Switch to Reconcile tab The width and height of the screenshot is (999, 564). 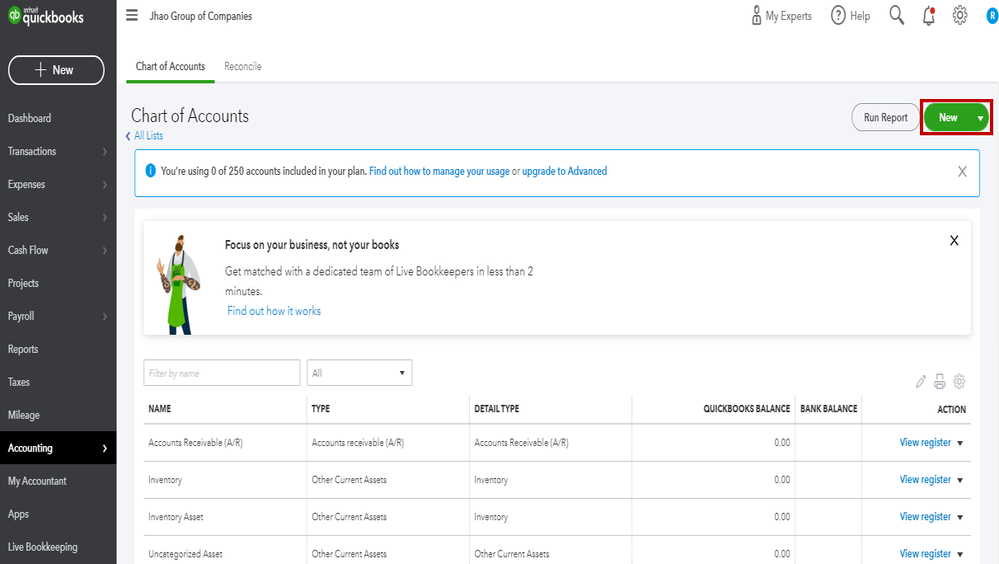(243, 66)
